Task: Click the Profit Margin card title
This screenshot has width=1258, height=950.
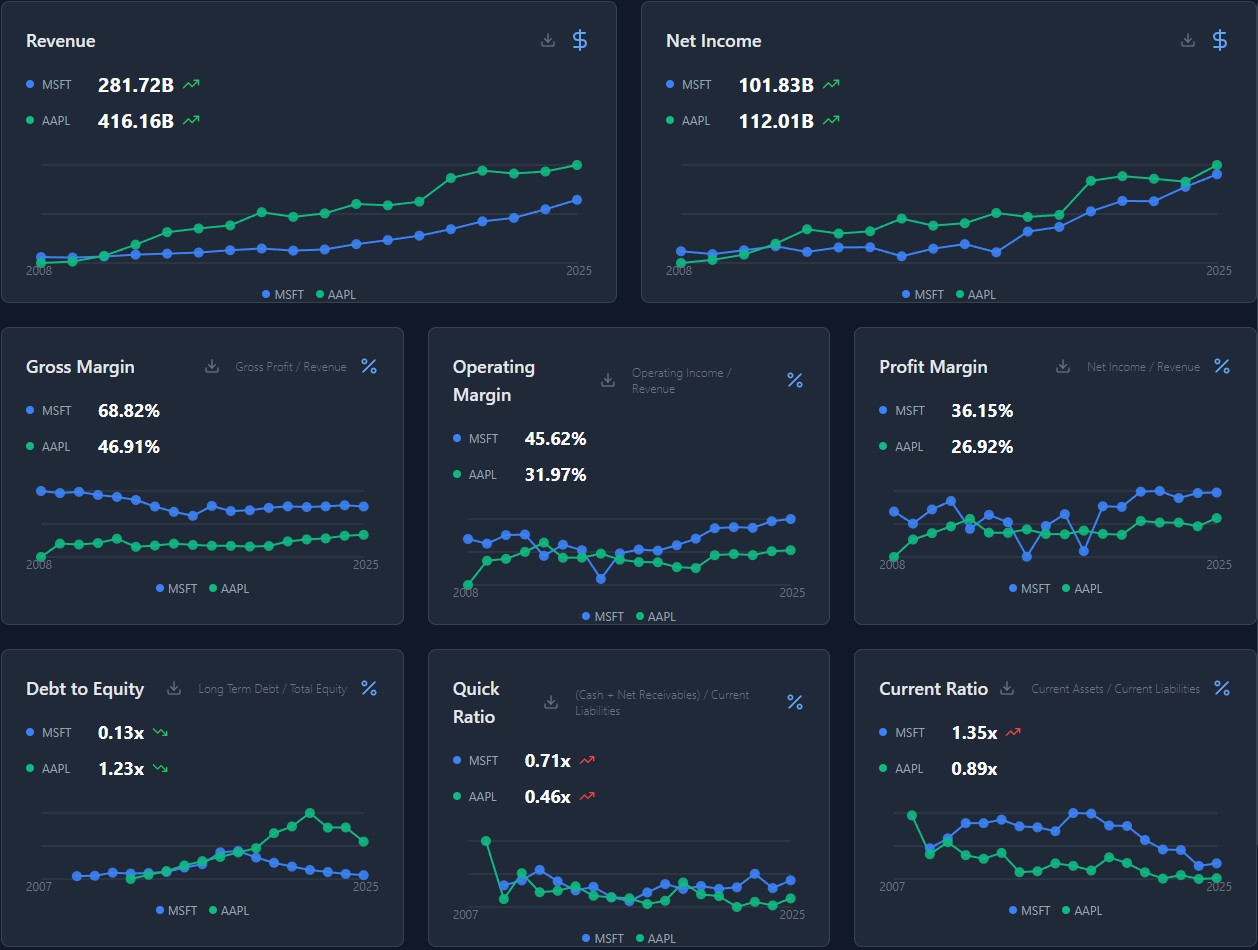Action: click(933, 367)
